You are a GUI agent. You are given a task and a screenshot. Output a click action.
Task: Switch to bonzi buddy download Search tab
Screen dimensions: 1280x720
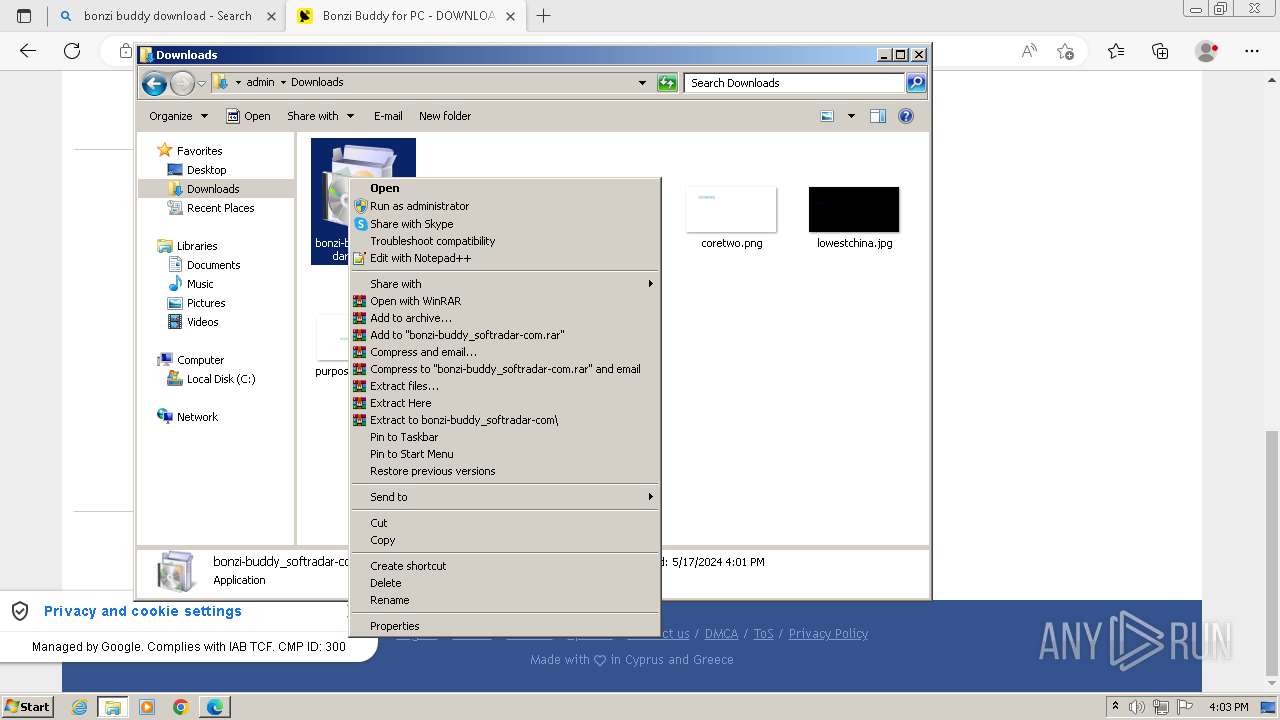pyautogui.click(x=166, y=16)
